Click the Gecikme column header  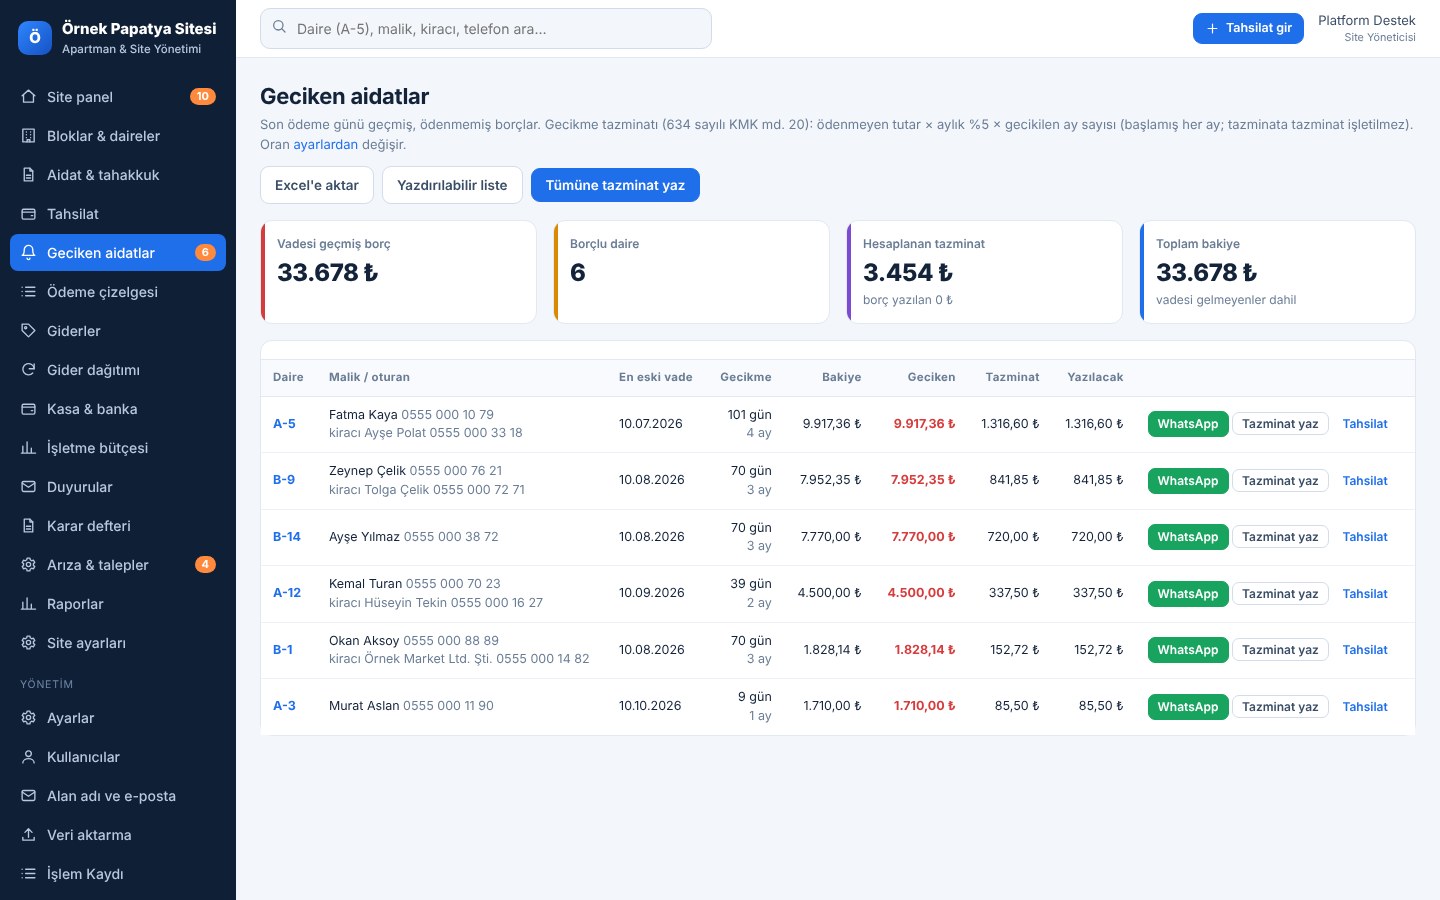(x=746, y=377)
